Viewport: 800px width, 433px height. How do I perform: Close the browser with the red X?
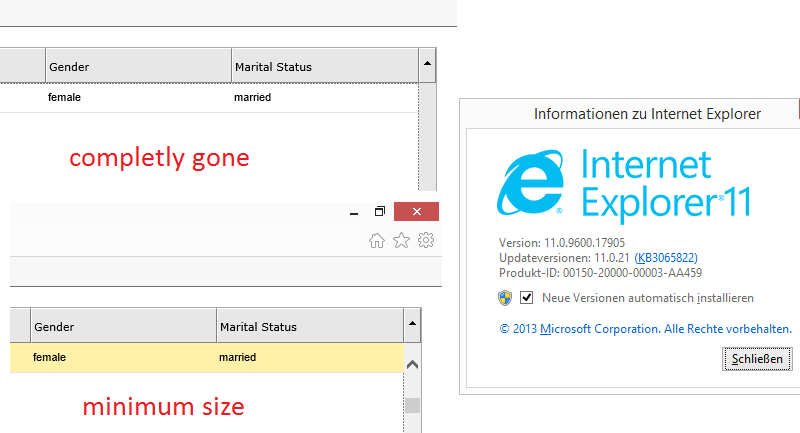point(417,212)
